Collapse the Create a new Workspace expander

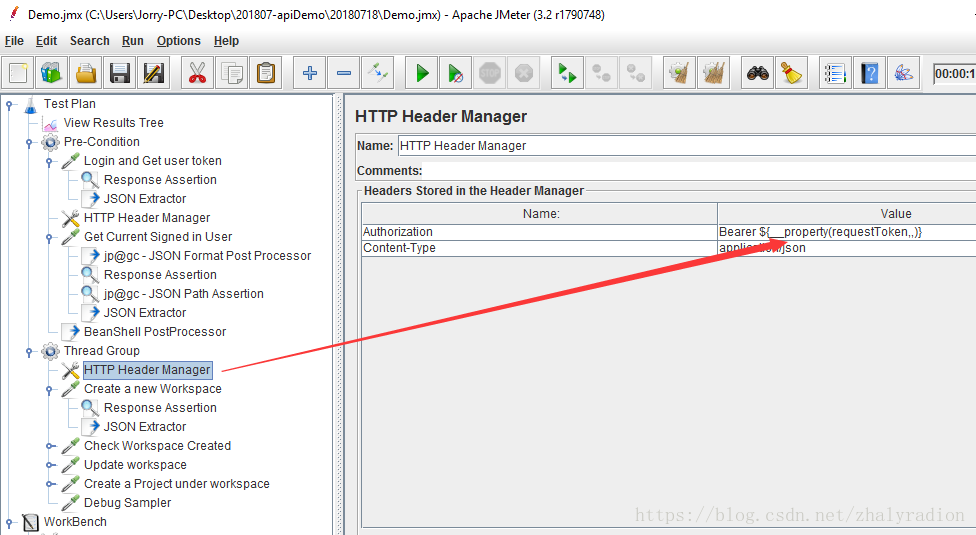[x=49, y=390]
